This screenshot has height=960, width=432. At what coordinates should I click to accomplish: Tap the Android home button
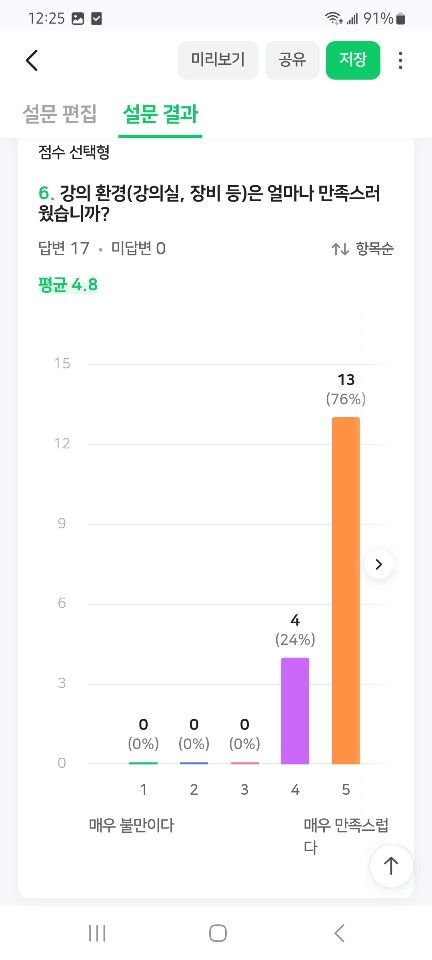tap(217, 933)
